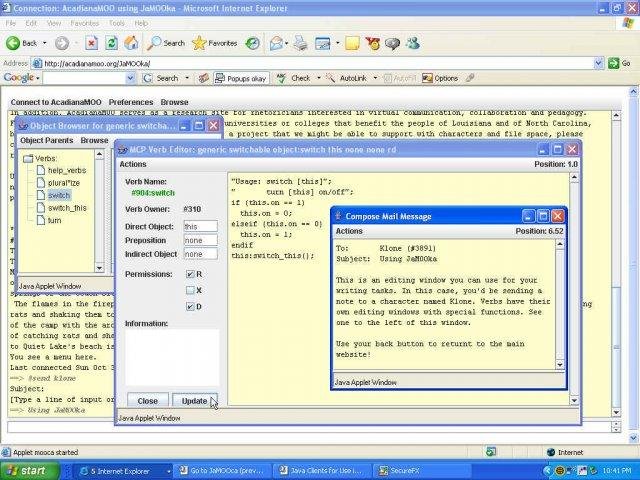Open the Mail envelope icon
640x480 pixels.
click(x=276, y=43)
